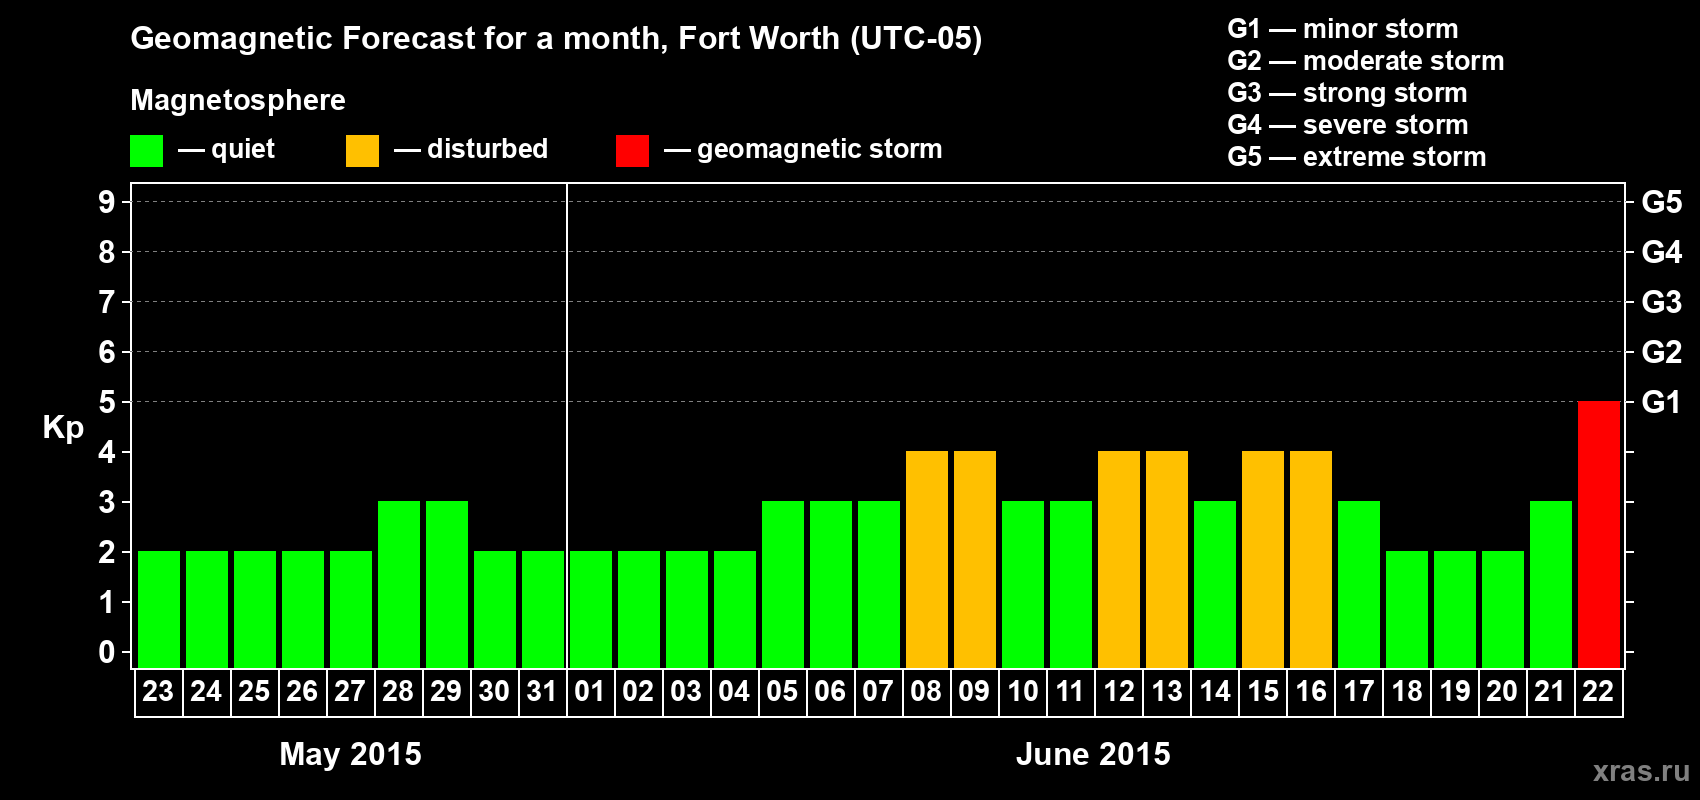Viewport: 1700px width, 800px height.
Task: Click date label 19 on the axis
Action: click(1454, 691)
